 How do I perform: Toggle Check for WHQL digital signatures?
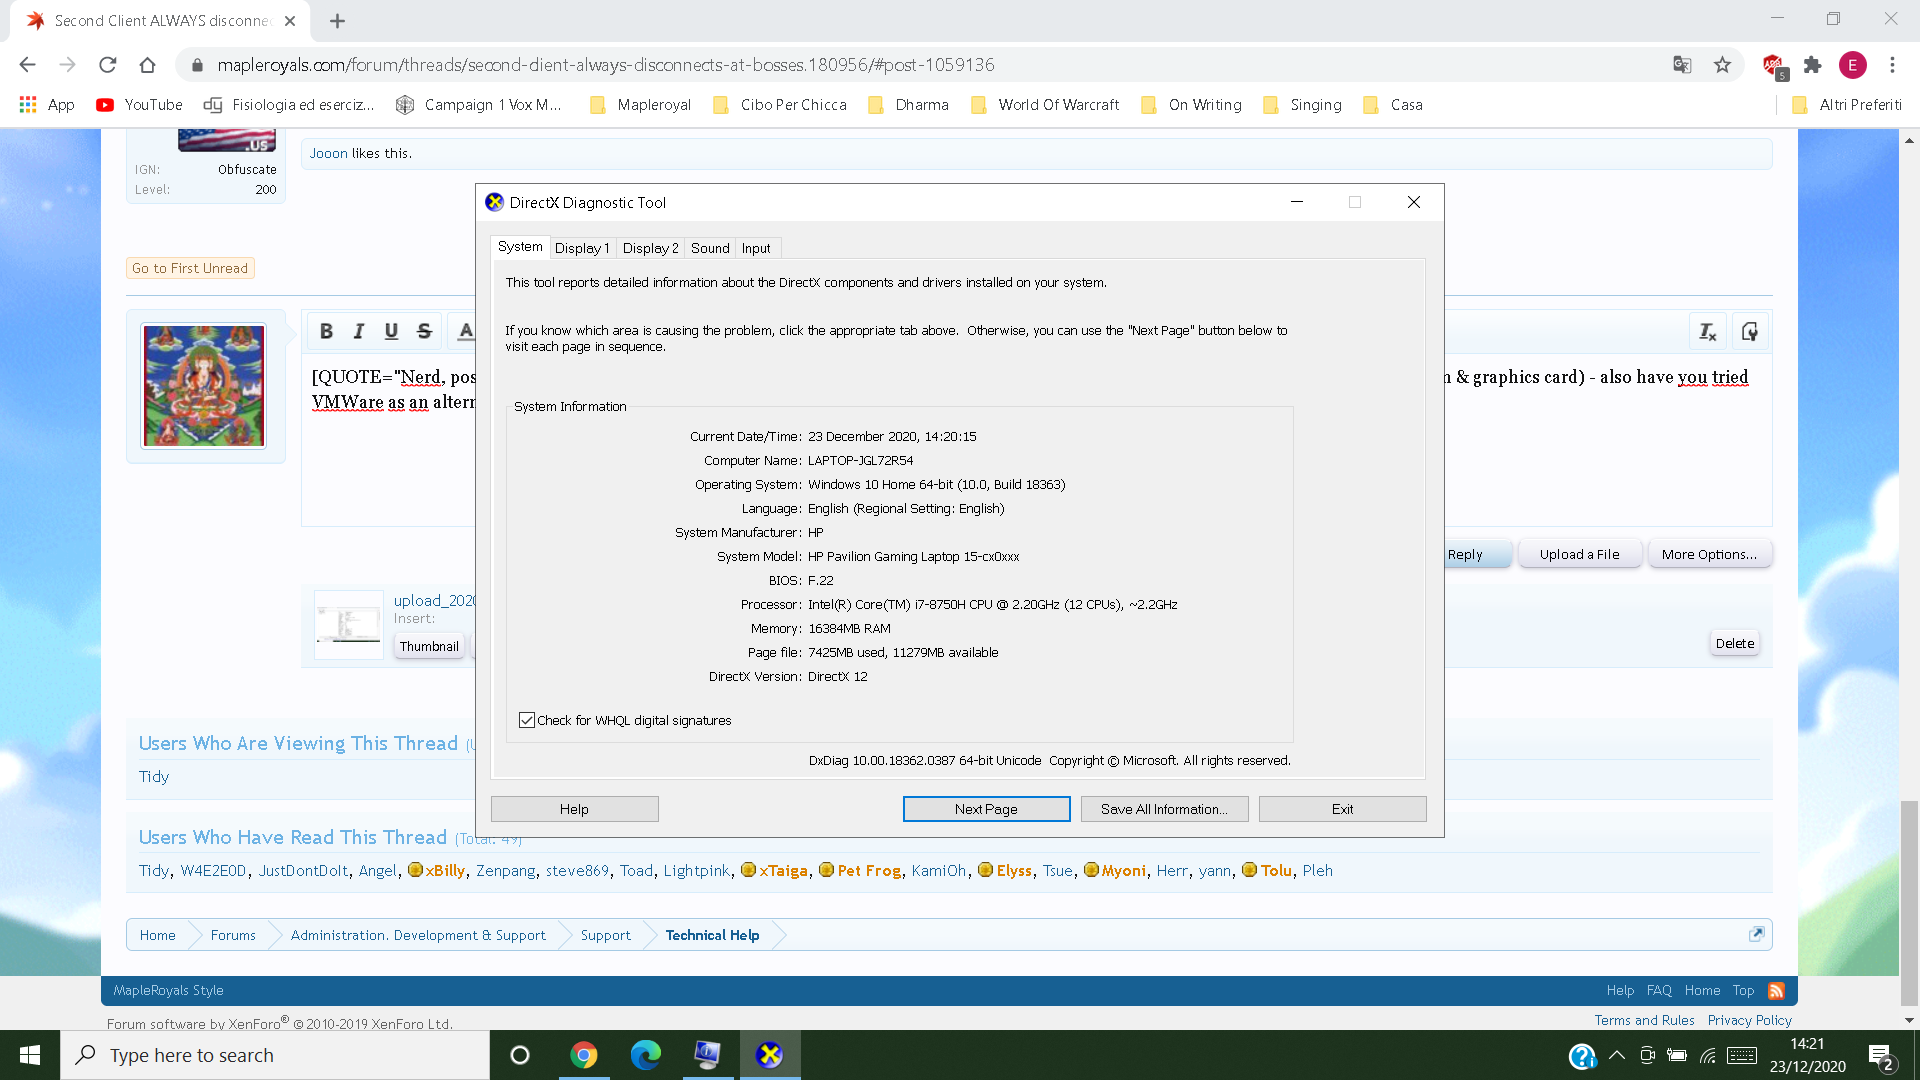point(527,720)
